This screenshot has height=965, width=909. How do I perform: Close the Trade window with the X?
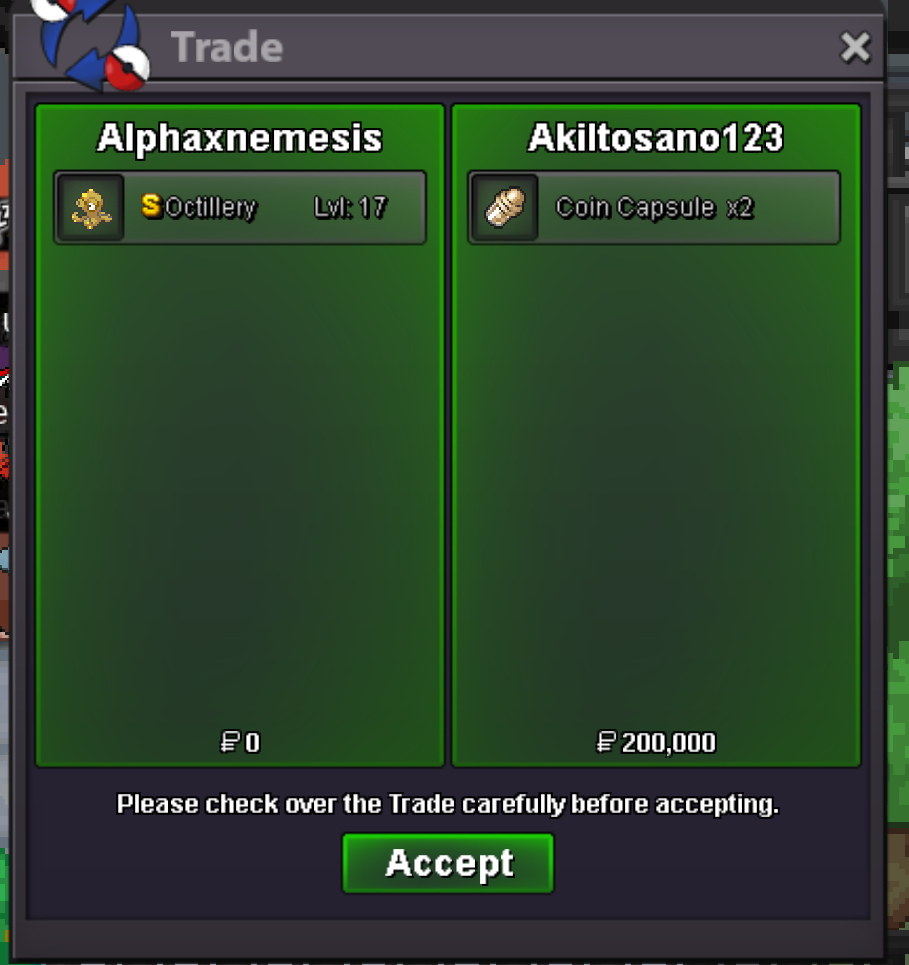855,47
